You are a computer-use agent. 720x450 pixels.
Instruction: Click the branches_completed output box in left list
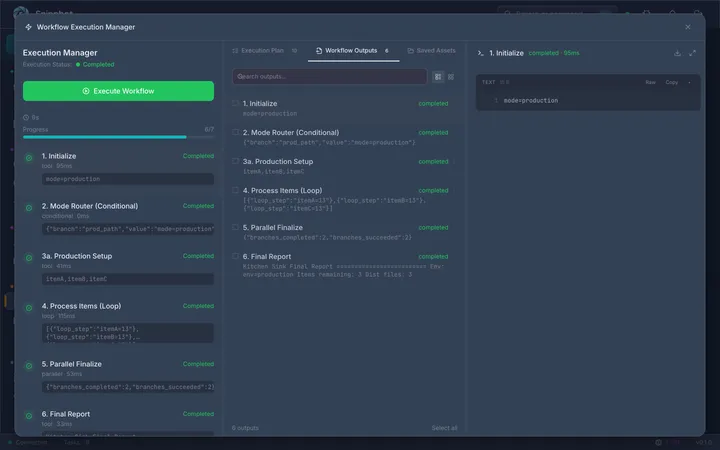(x=128, y=387)
